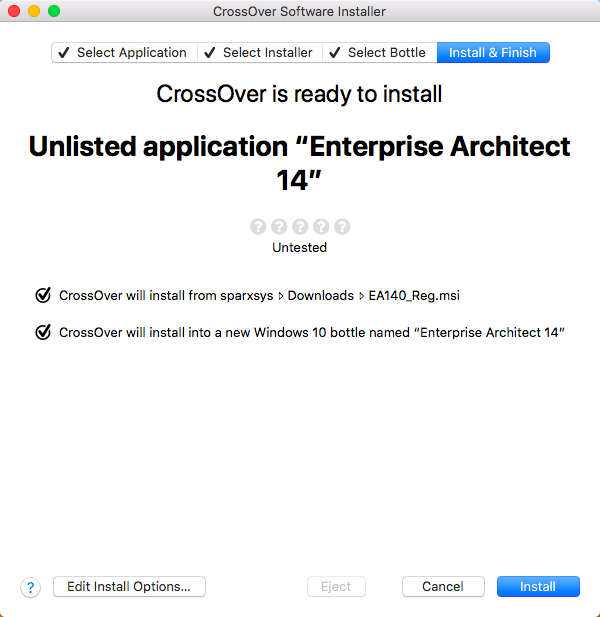Viewport: 600px width, 617px height.
Task: Click the Untested rating label
Action: (x=300, y=247)
